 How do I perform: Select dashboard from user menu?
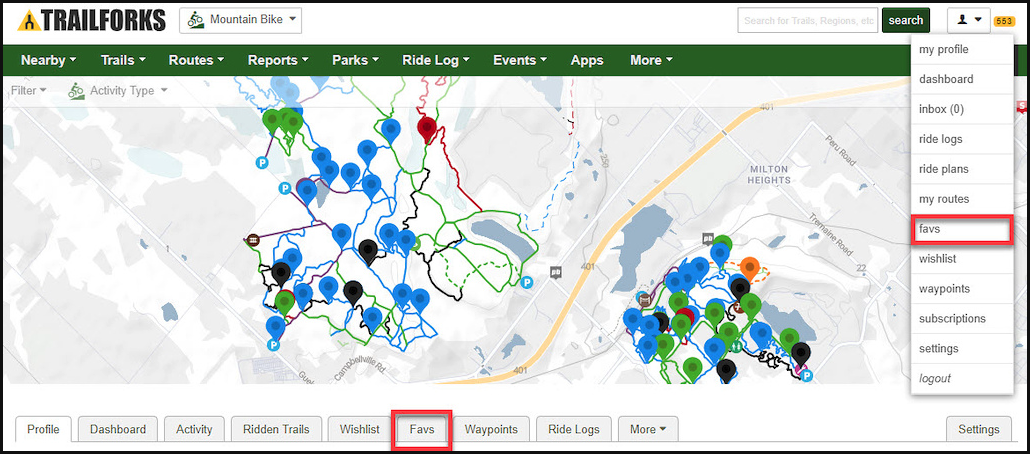(x=962, y=79)
